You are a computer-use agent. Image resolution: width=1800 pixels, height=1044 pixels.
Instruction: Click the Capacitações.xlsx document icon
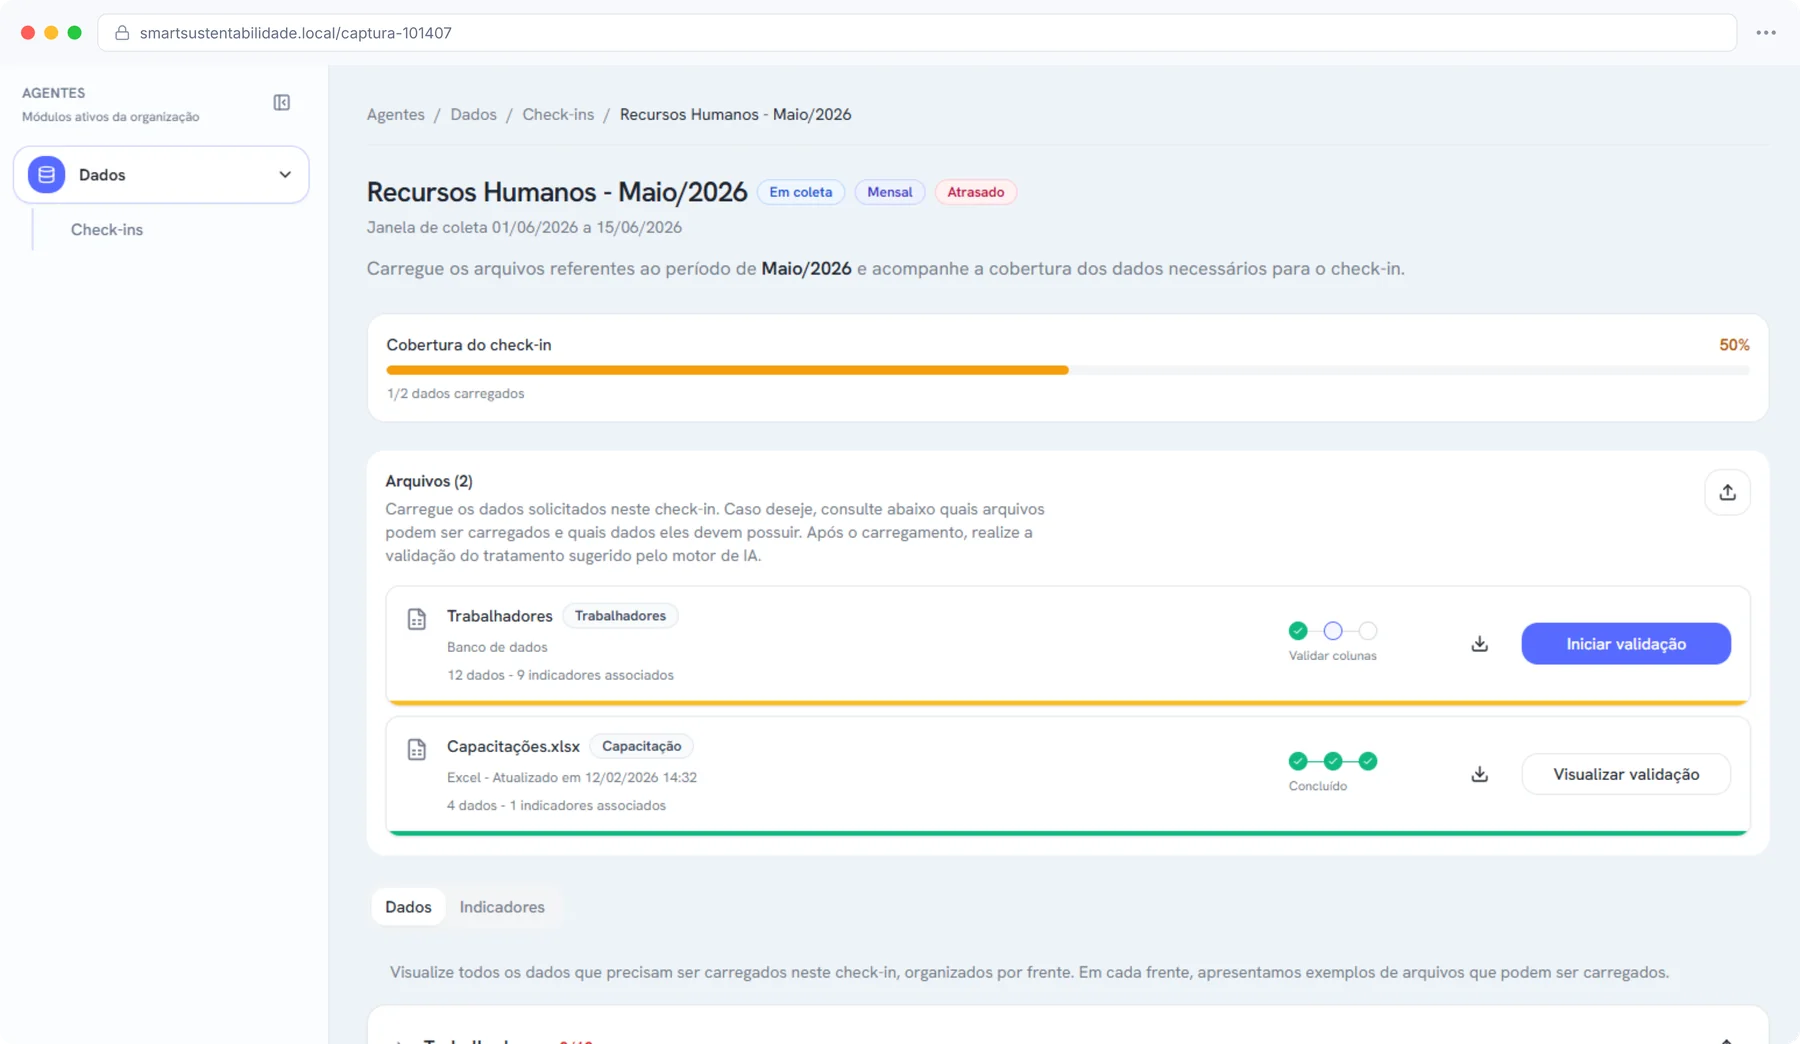(x=417, y=749)
